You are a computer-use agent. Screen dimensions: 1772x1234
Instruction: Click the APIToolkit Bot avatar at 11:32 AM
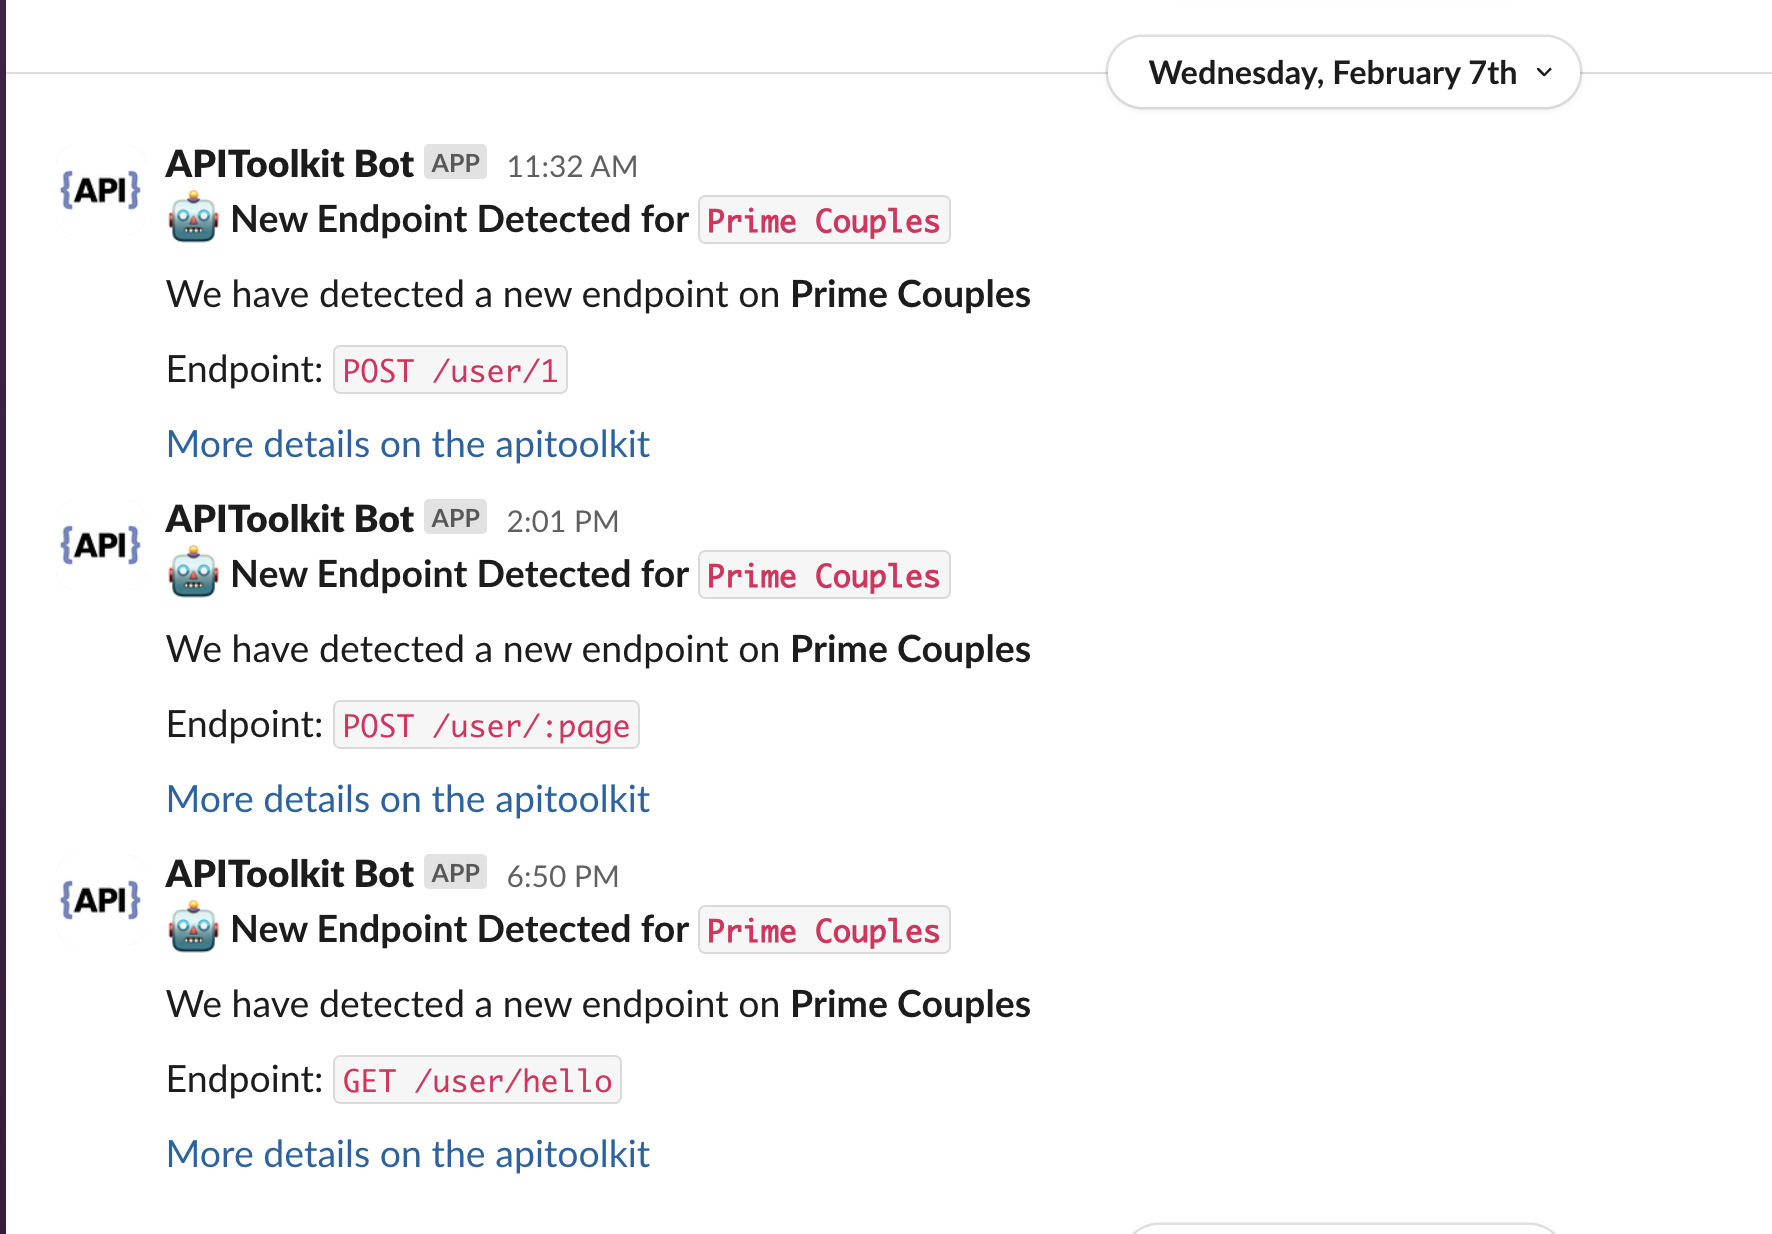coord(101,190)
